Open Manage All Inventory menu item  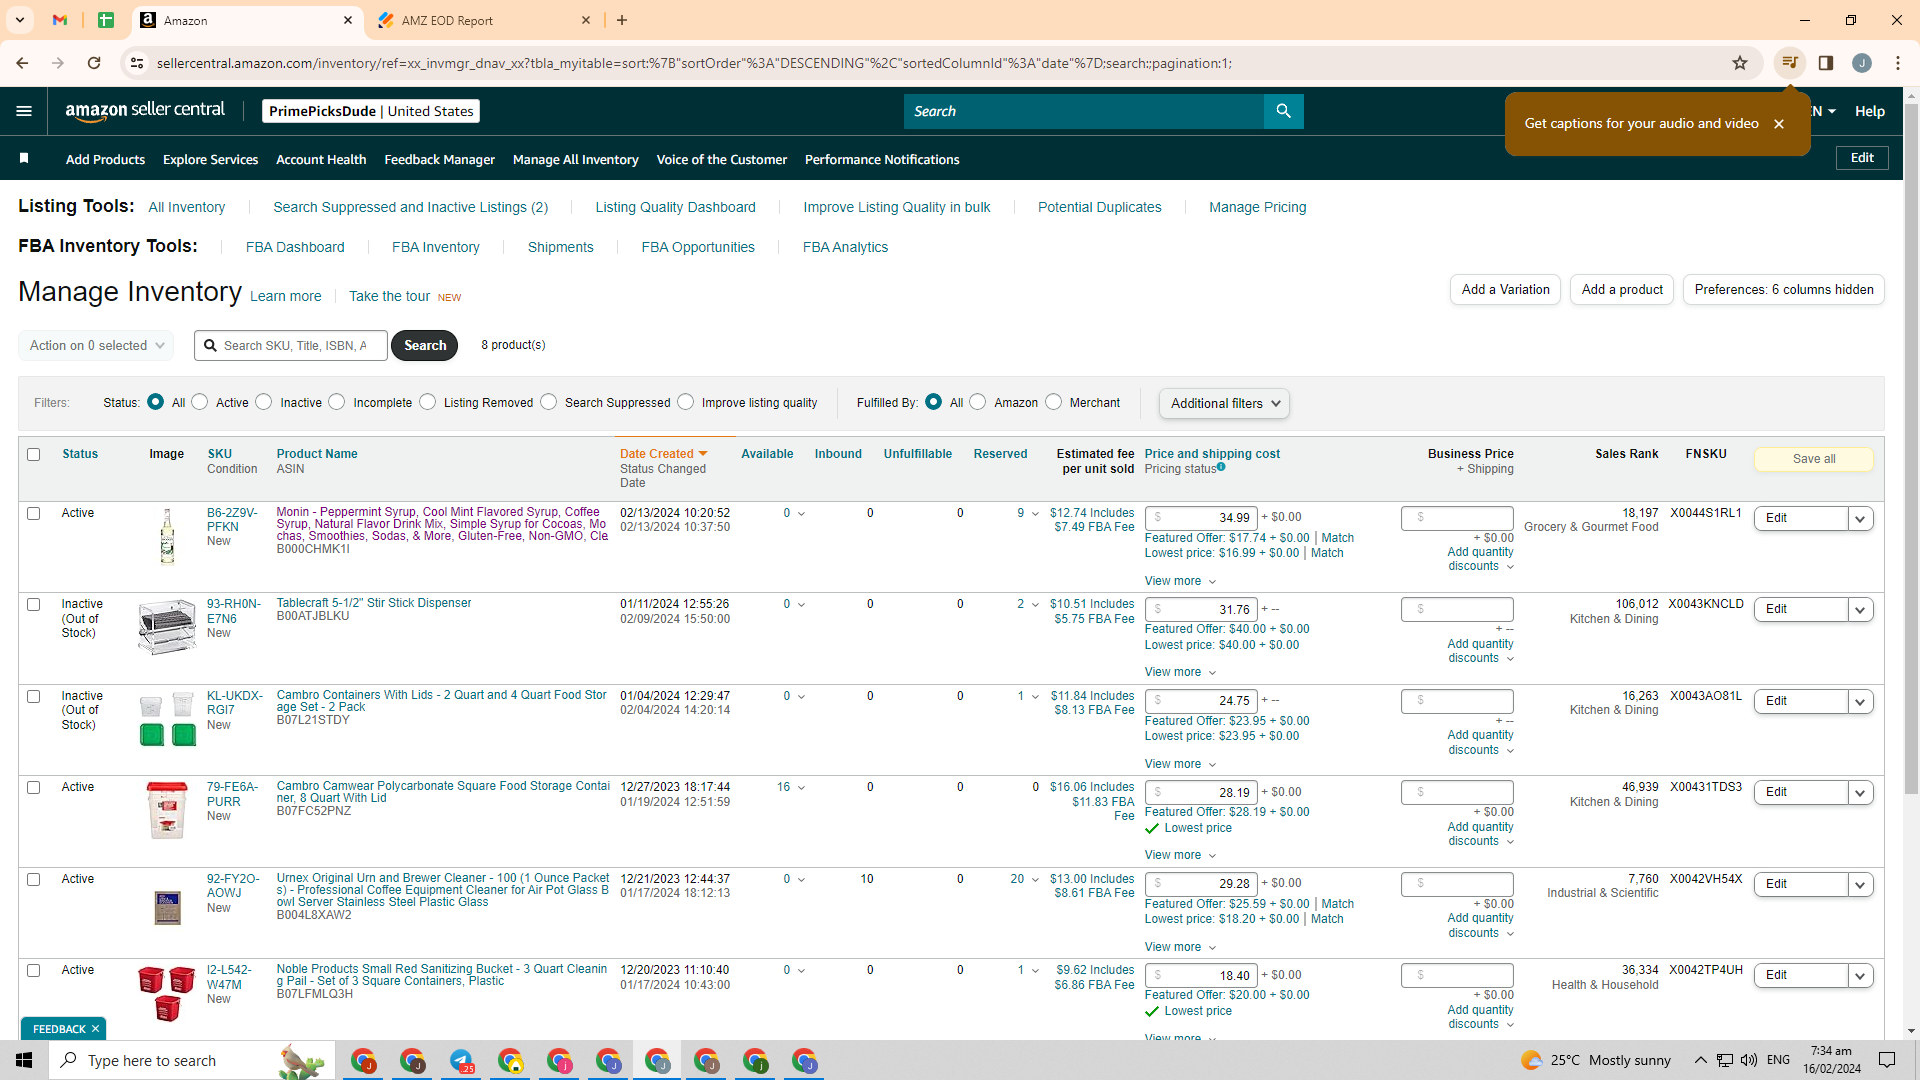(576, 159)
